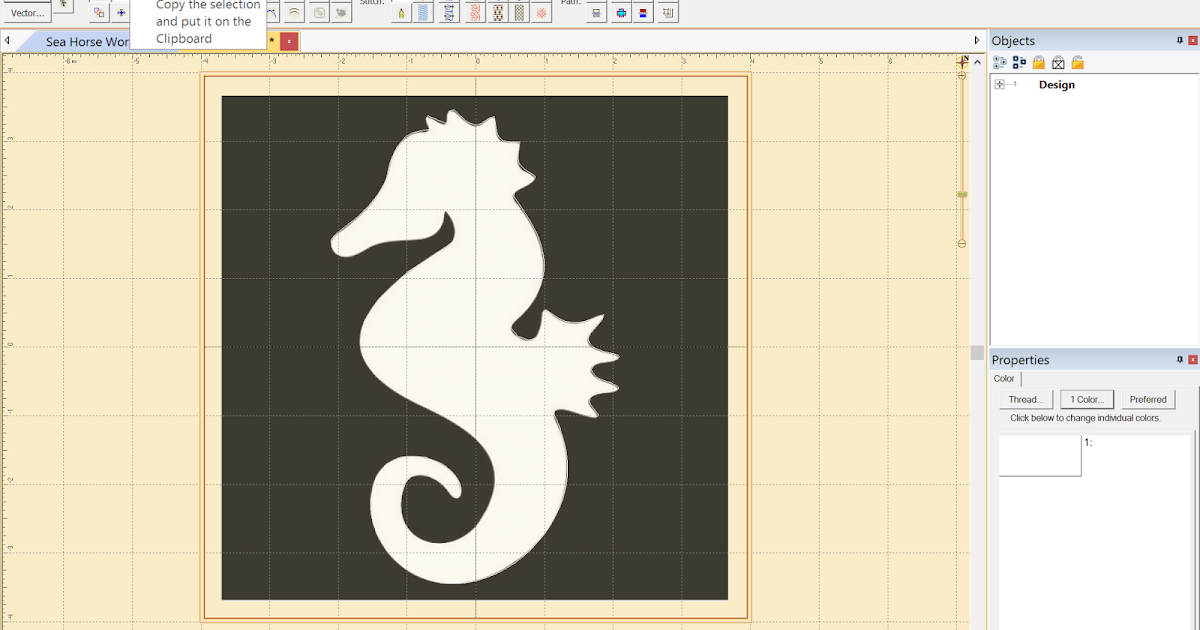Click color swatch 1 to change its color
This screenshot has width=1200, height=630.
coord(1040,455)
